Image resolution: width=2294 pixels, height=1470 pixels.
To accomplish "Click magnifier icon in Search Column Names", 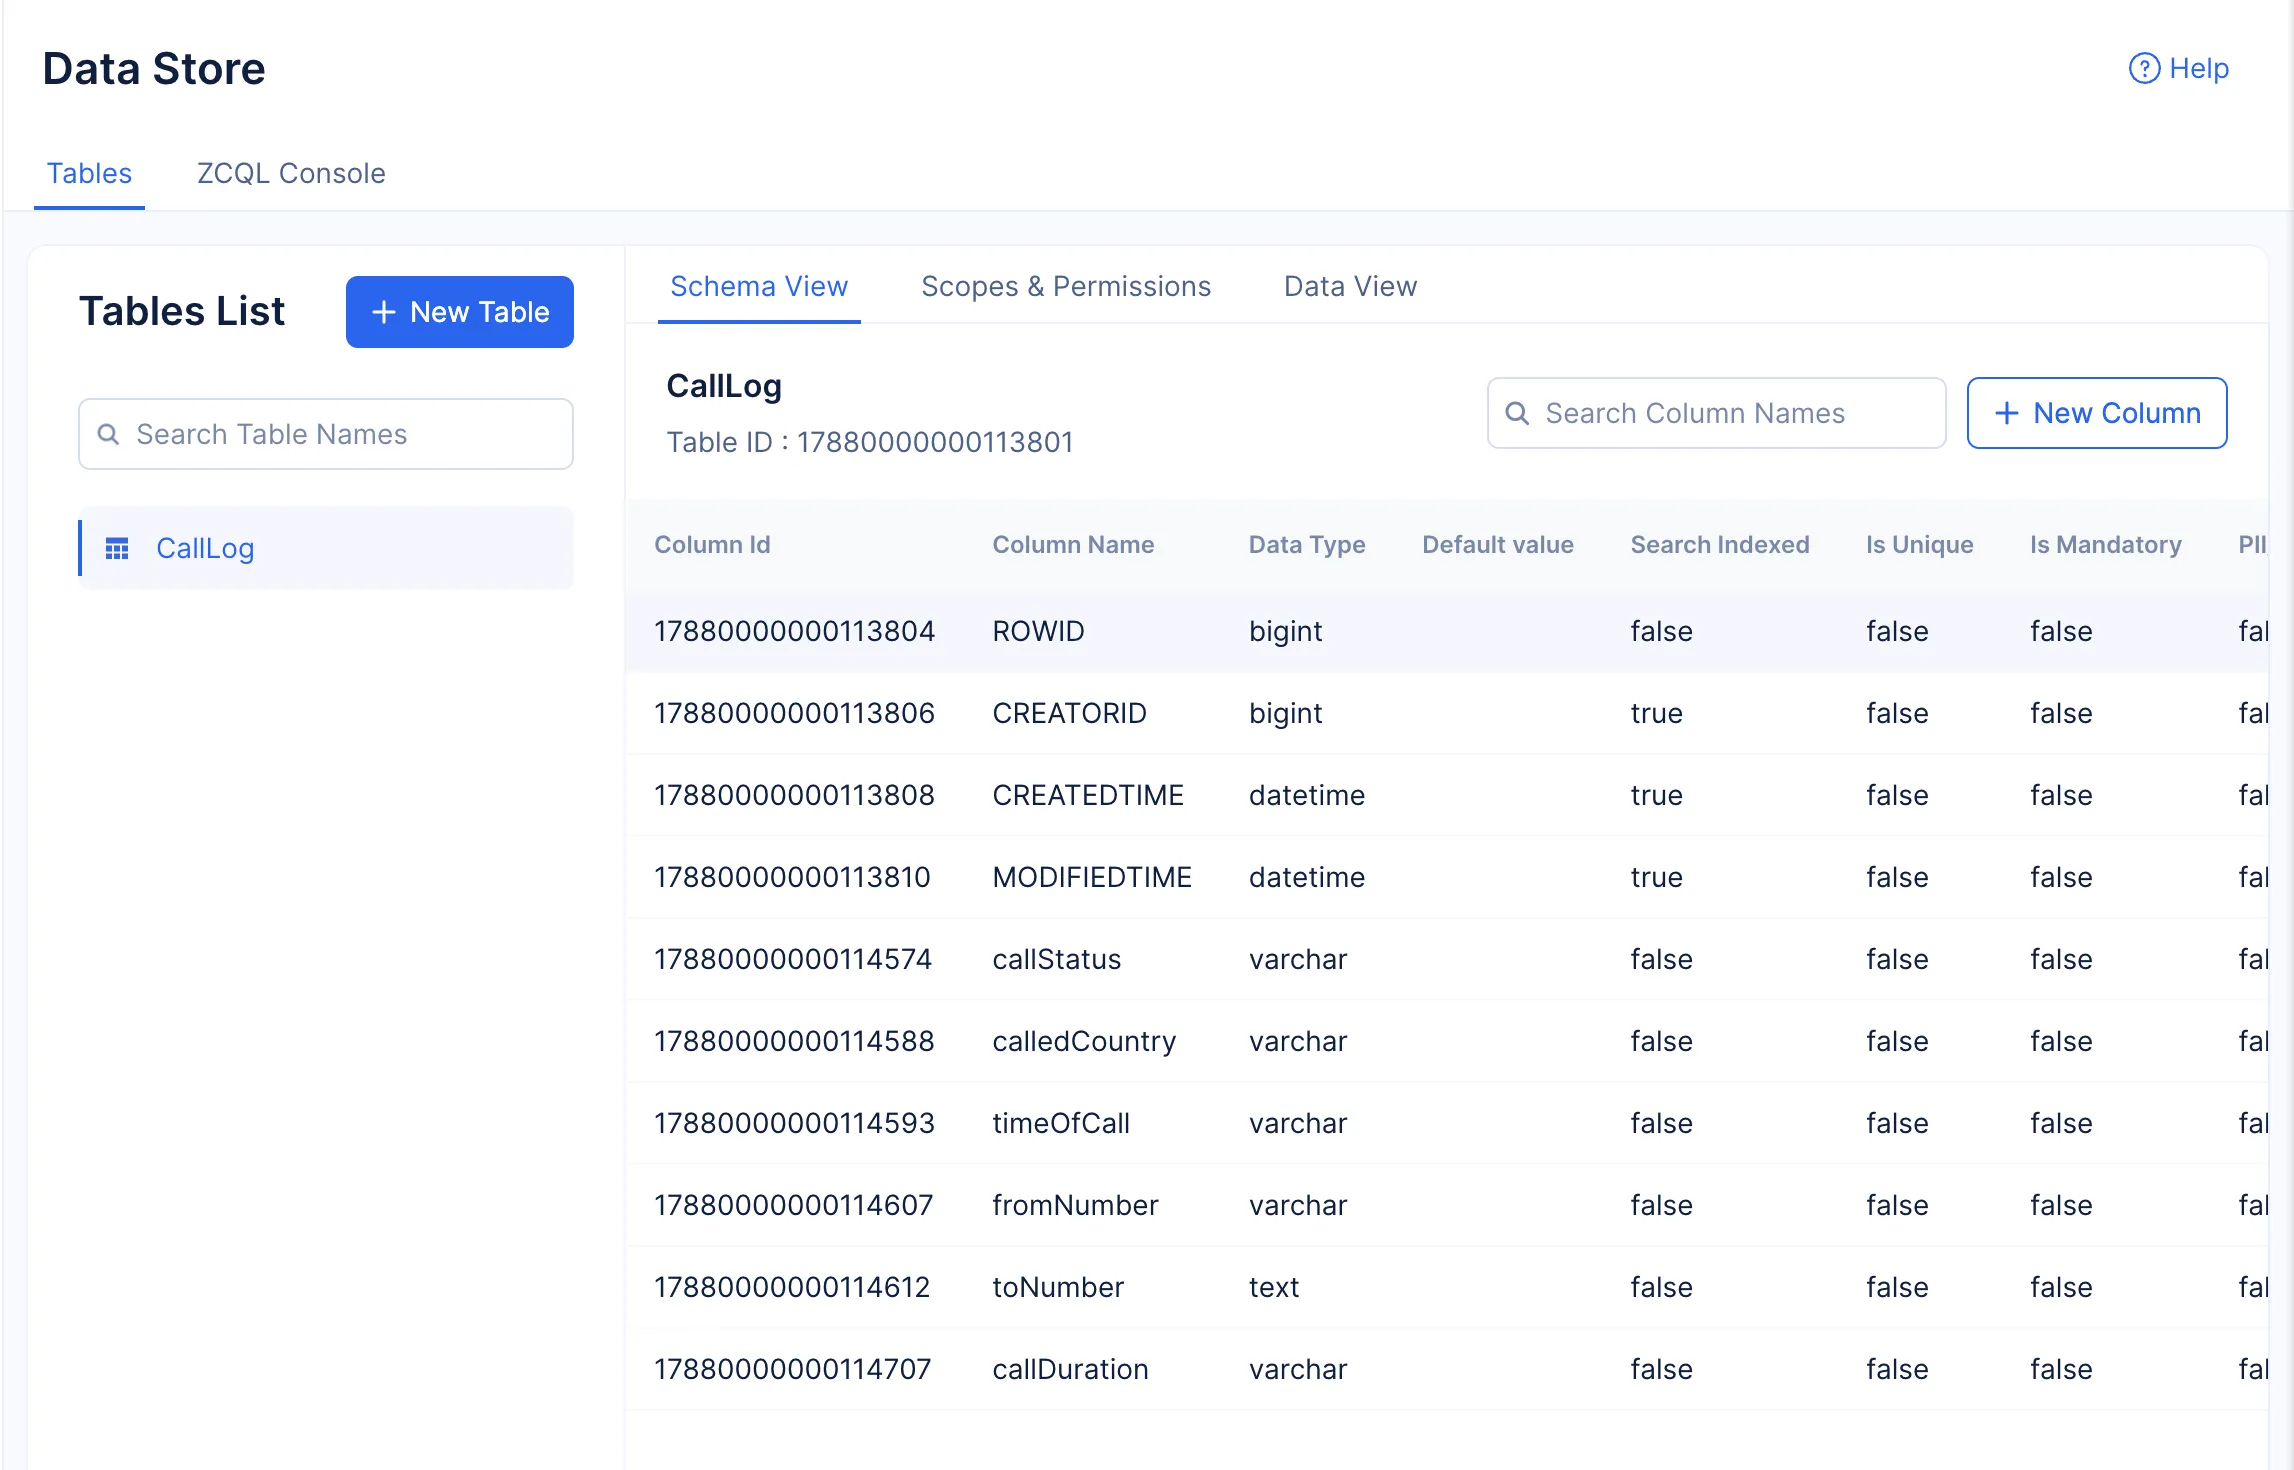I will point(1517,413).
